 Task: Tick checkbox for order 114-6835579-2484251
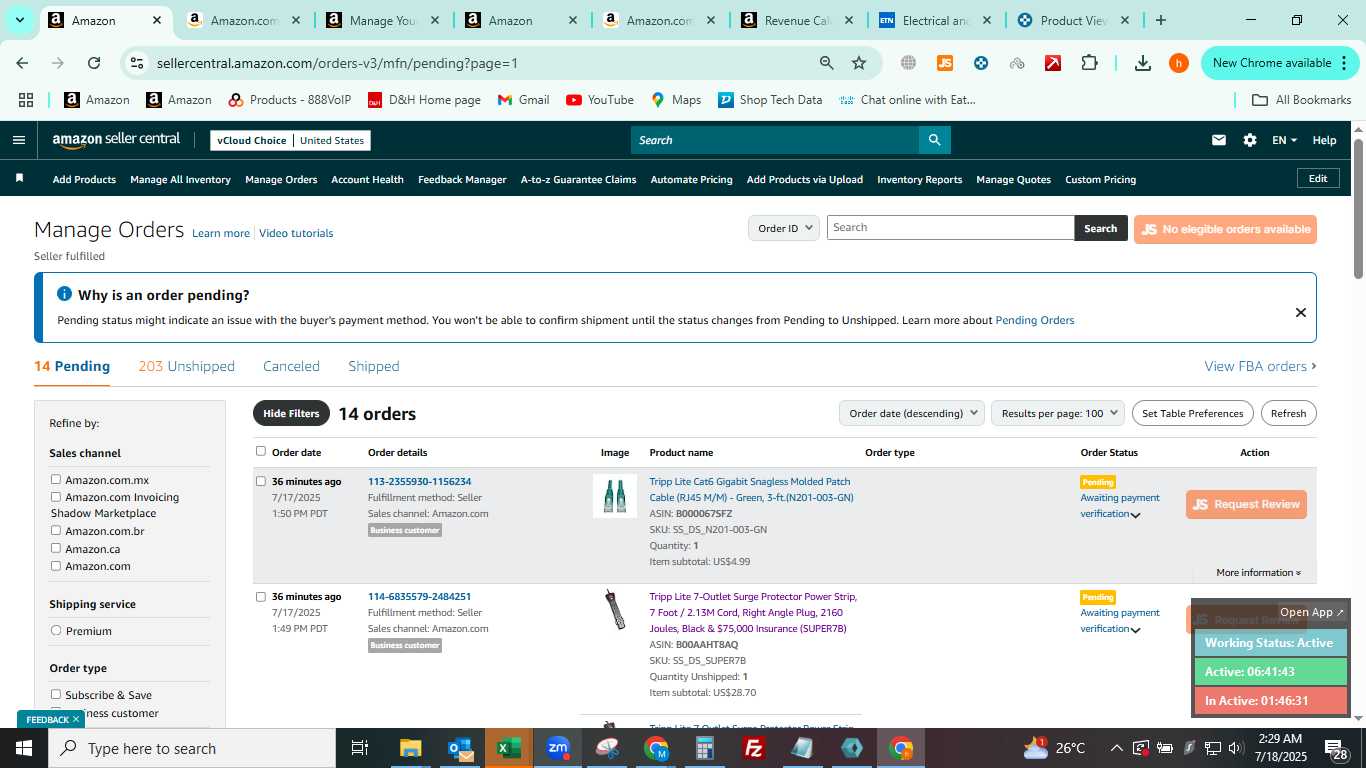pos(261,596)
